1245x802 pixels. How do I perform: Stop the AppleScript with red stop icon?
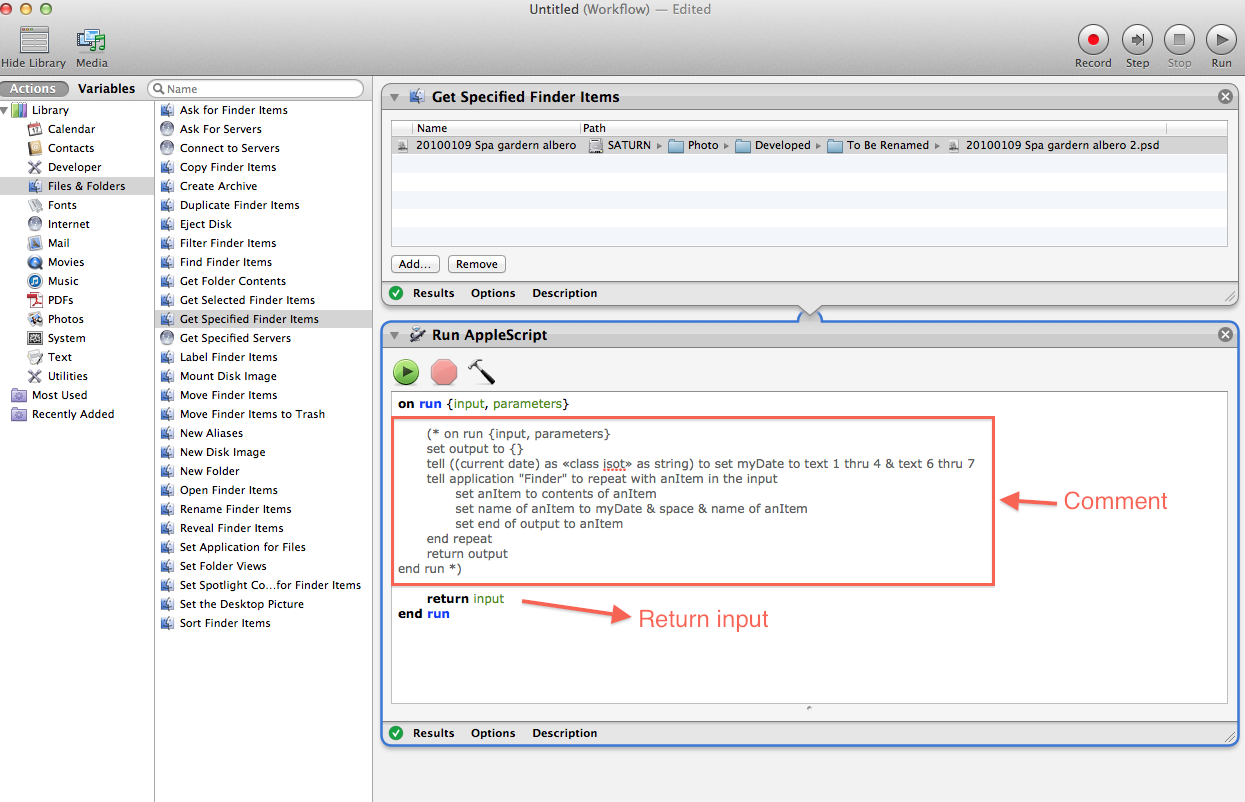[x=444, y=373]
